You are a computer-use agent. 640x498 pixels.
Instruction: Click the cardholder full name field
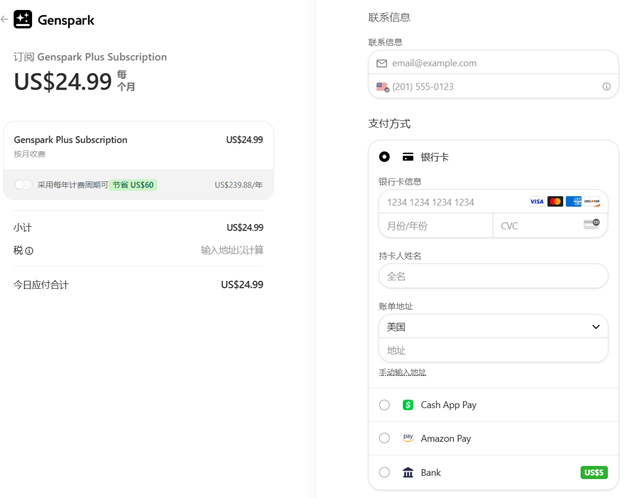pos(493,276)
